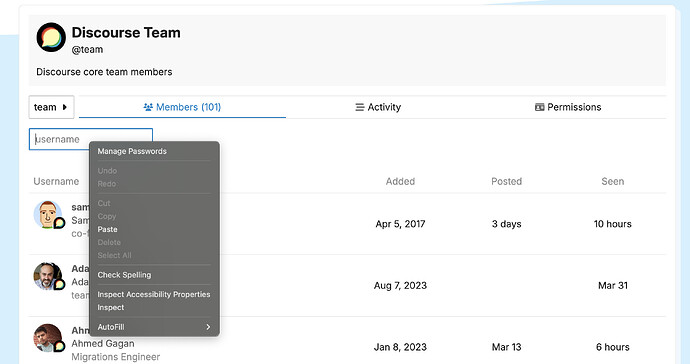
Task: Click the Mar 31 seen value
Action: (x=613, y=286)
